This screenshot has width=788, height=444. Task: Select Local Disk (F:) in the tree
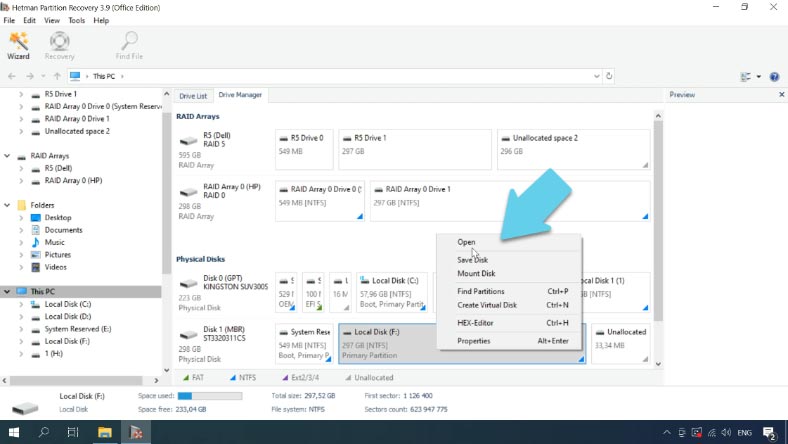[x=67, y=341]
